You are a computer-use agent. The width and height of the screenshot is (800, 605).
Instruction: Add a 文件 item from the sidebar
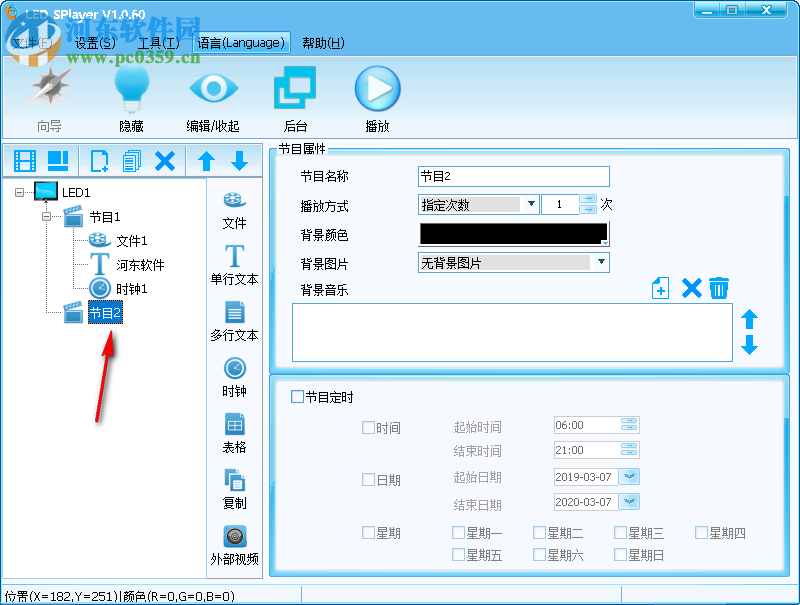pyautogui.click(x=234, y=207)
